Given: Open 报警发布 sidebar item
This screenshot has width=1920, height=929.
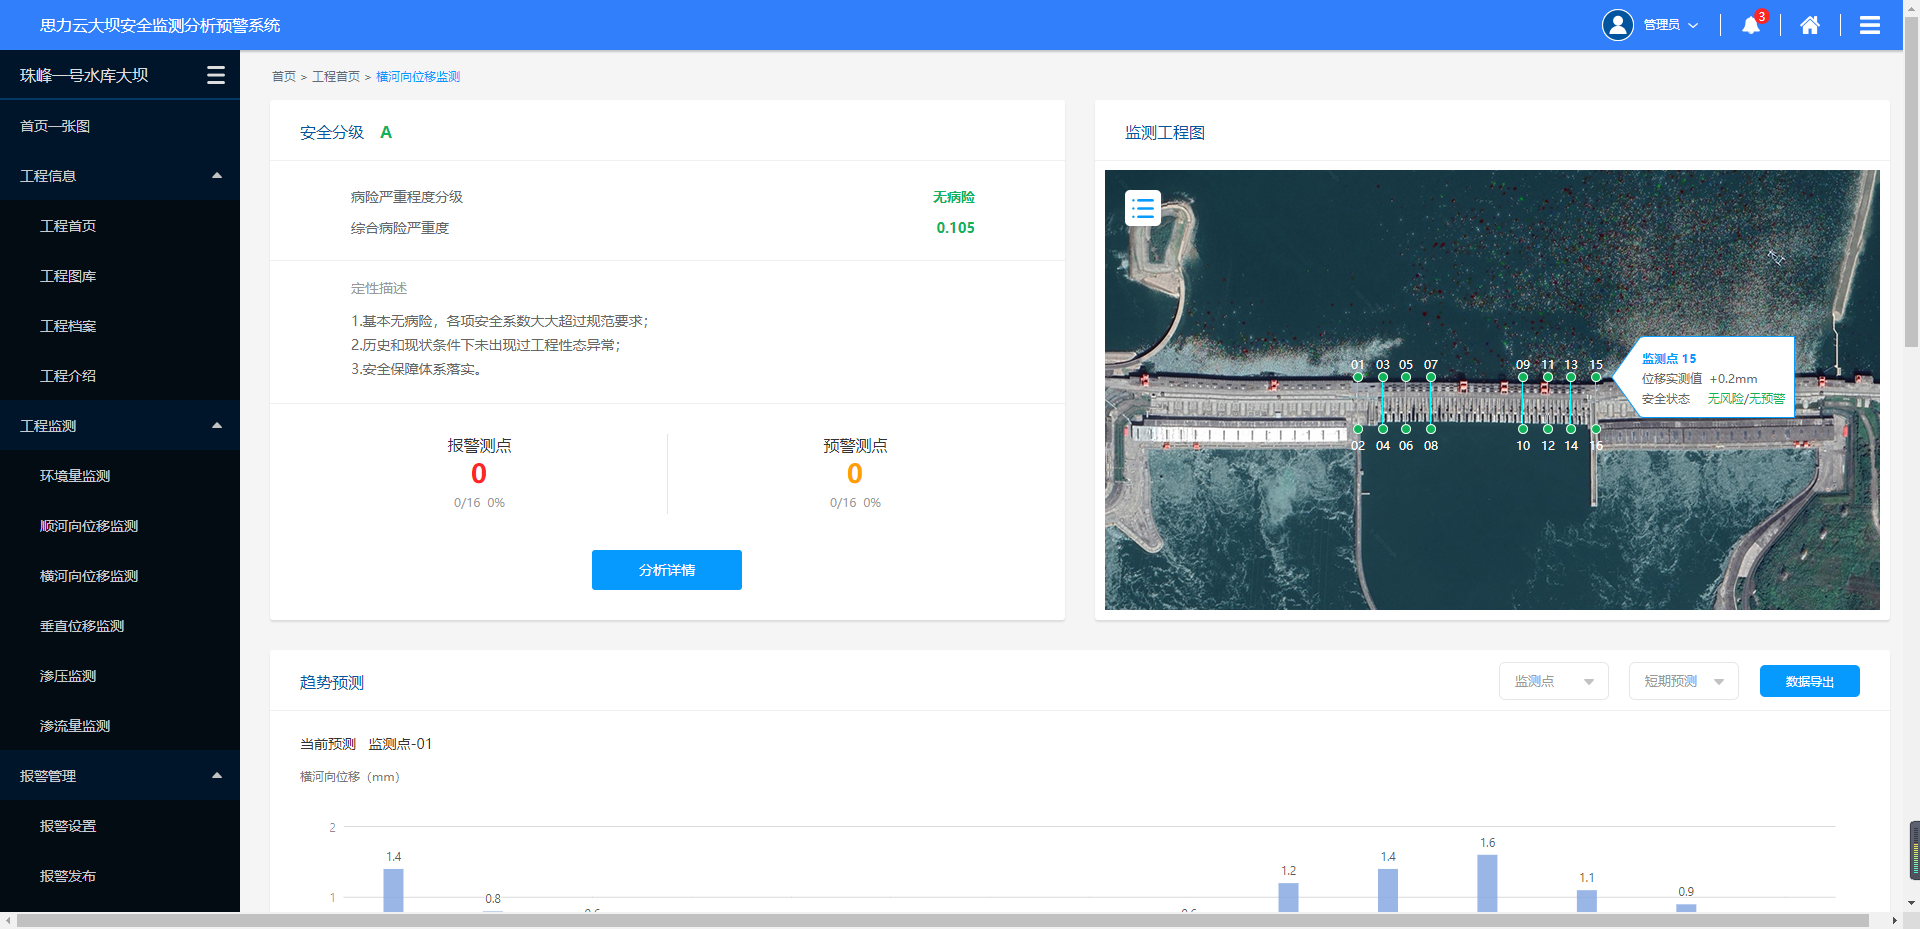Looking at the screenshot, I should click(120, 875).
